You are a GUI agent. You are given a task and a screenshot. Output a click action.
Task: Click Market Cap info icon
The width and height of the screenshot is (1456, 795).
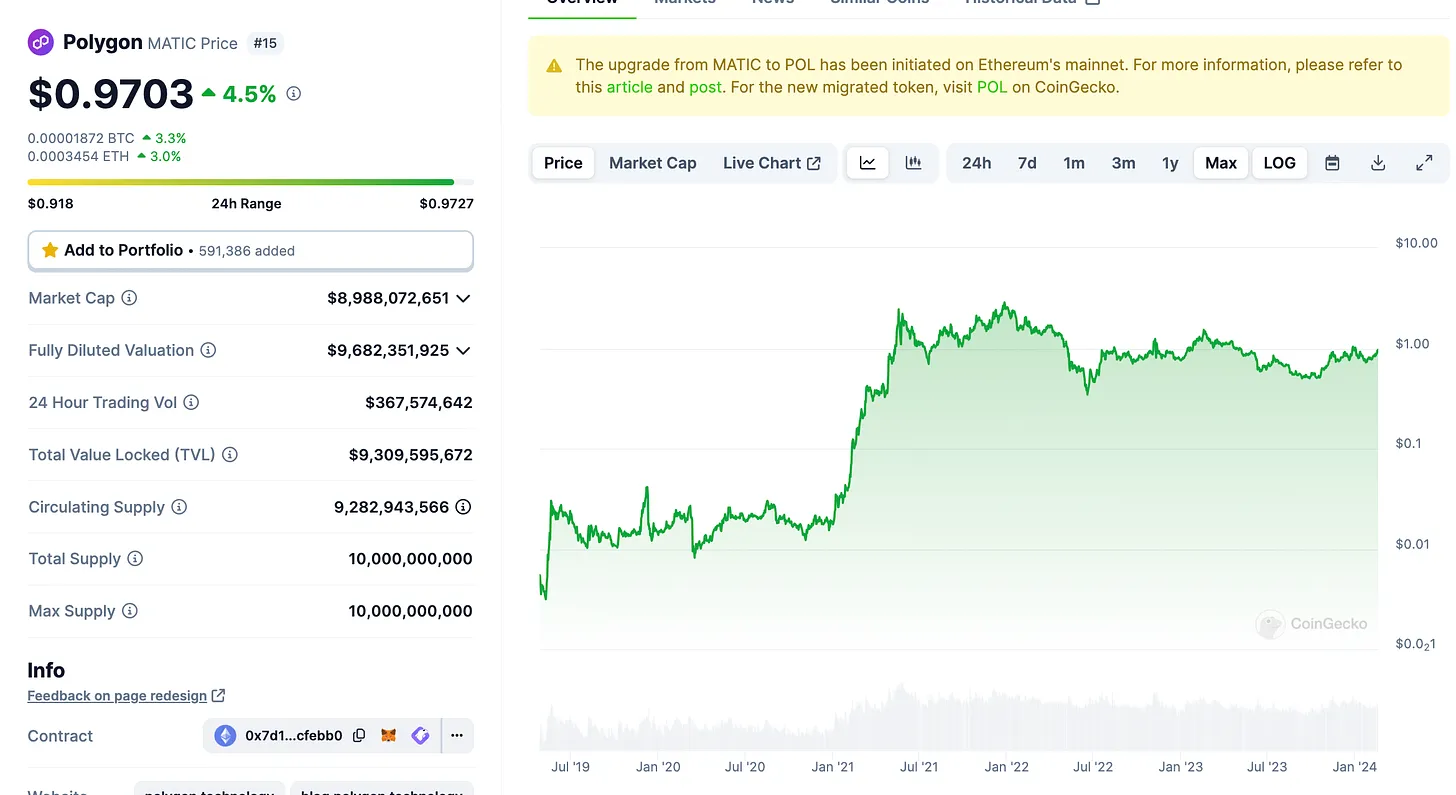coord(129,298)
